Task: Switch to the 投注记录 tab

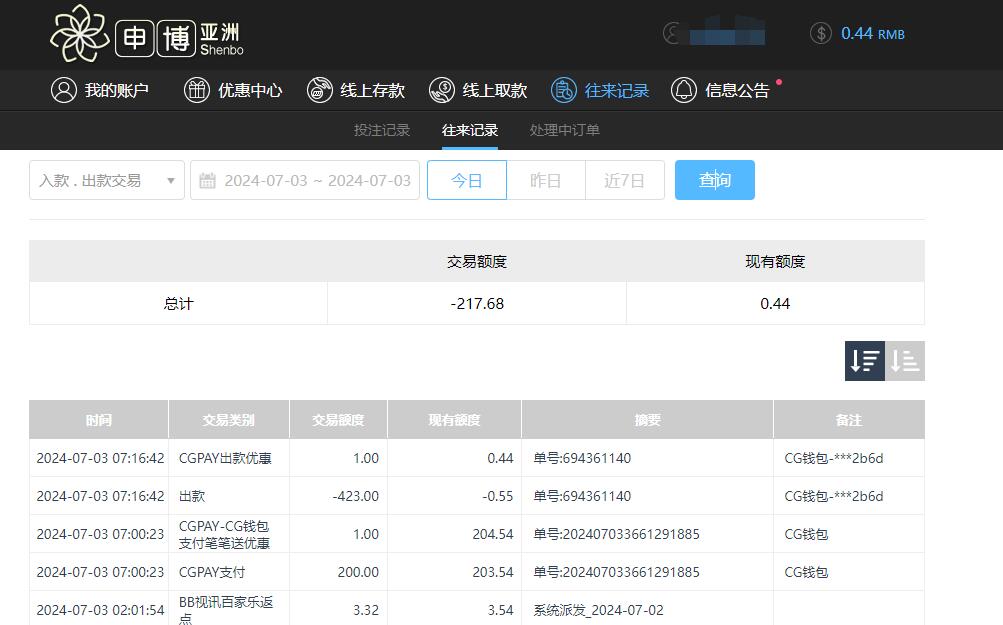Action: pos(382,130)
